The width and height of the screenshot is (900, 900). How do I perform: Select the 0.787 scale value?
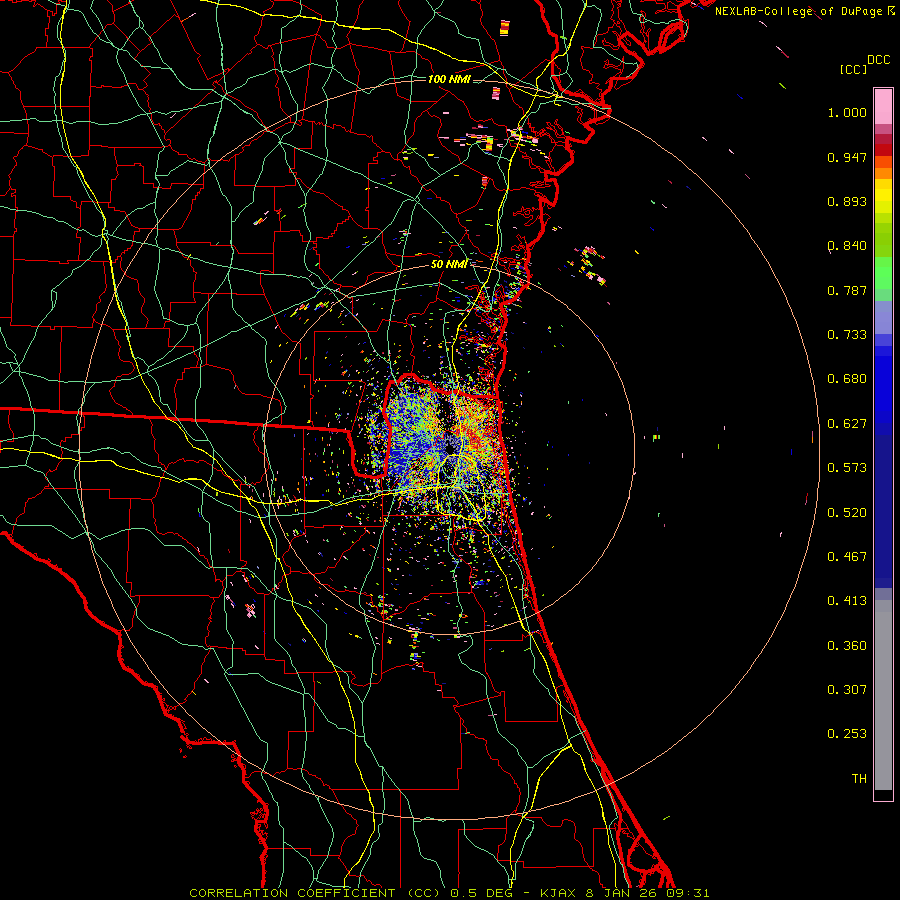(x=847, y=290)
